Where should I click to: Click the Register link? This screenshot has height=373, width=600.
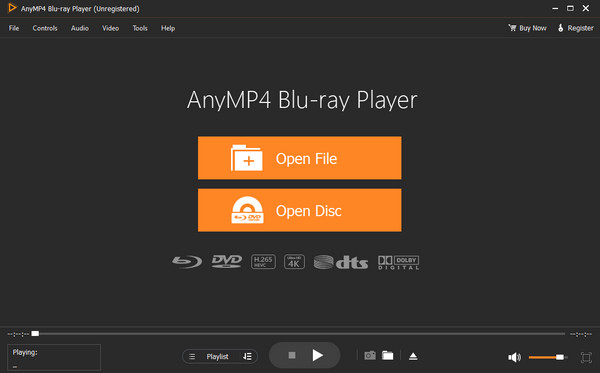pyautogui.click(x=576, y=28)
